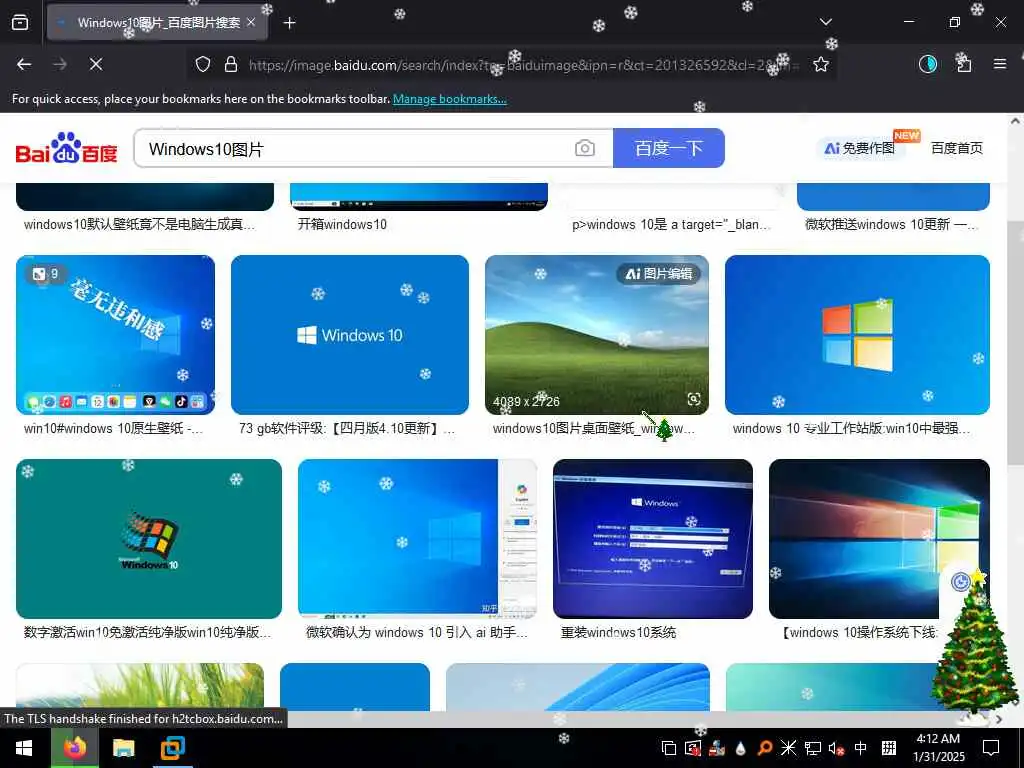Click caption windows10默认壁纸竟不是电脑生成真
1024x768 pixels.
139,225
